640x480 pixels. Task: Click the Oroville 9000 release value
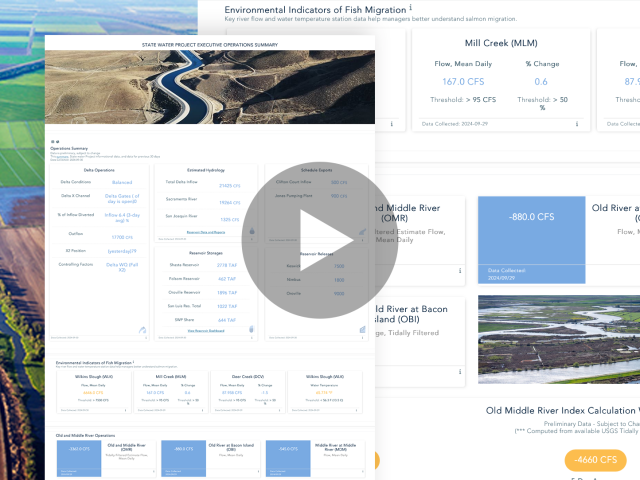pyautogui.click(x=339, y=293)
